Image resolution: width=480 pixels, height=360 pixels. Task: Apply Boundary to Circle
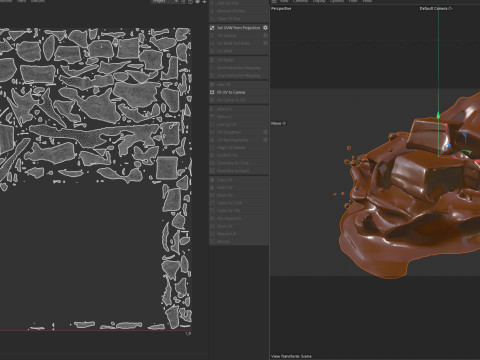coord(239,163)
